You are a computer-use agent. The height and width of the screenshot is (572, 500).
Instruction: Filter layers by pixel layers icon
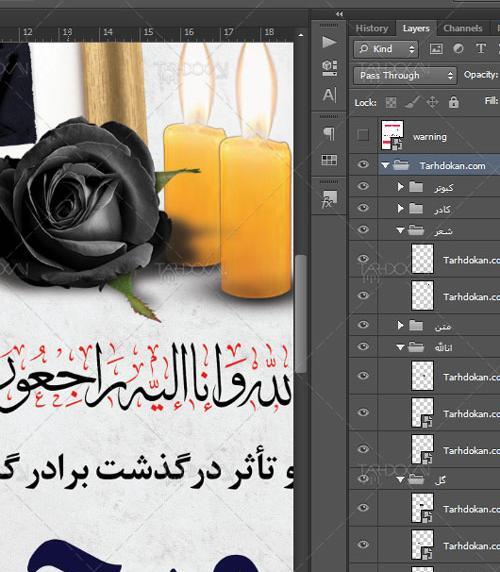436,49
